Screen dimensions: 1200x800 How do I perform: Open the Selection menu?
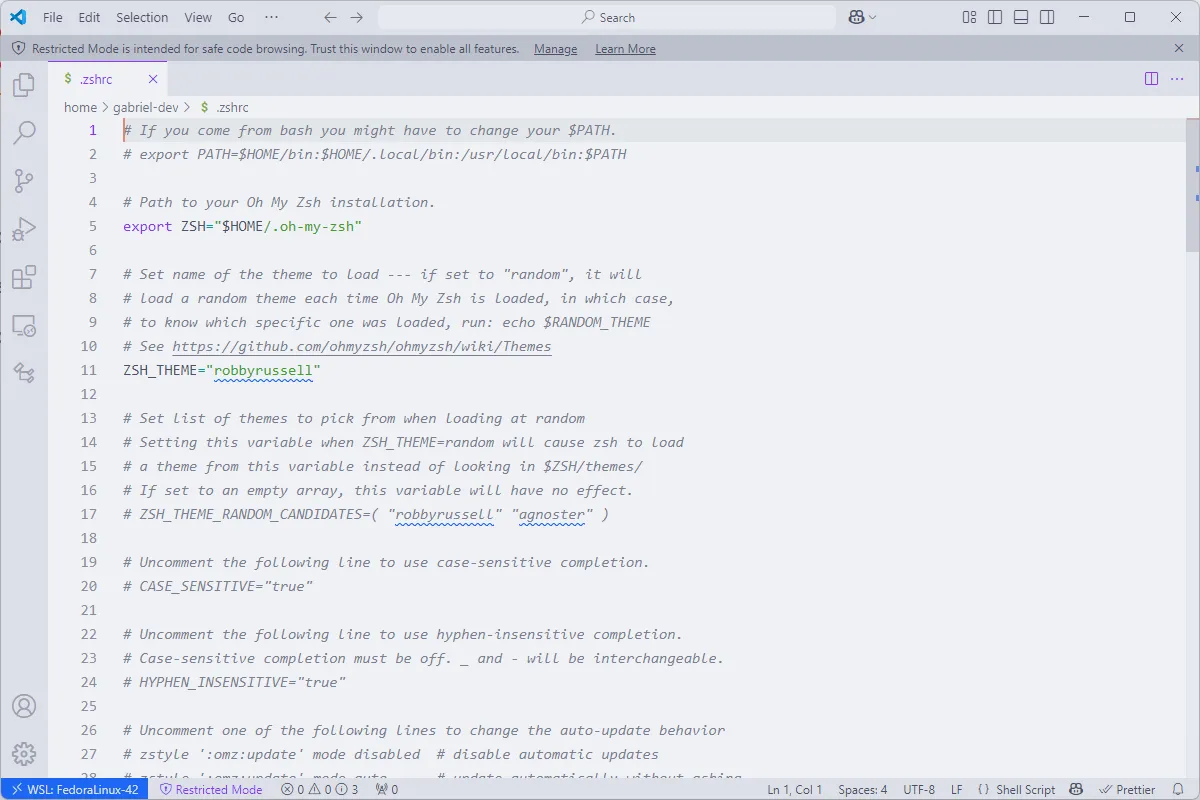click(x=142, y=17)
